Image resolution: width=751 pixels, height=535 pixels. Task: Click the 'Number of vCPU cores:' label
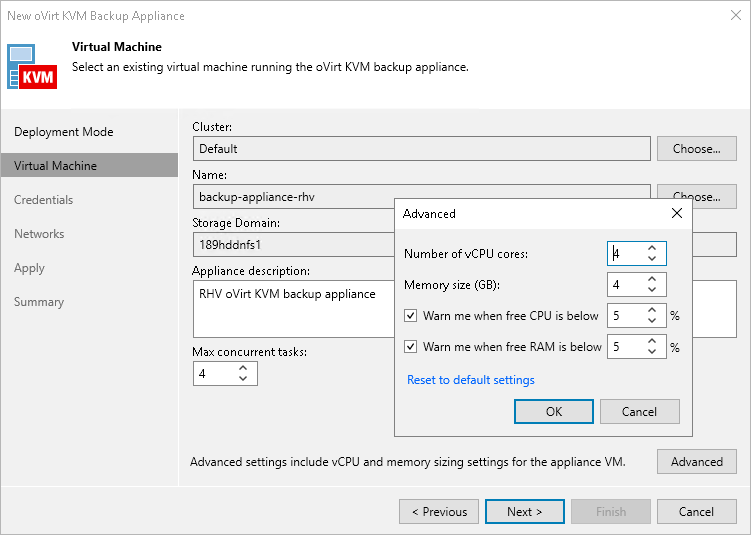(466, 253)
